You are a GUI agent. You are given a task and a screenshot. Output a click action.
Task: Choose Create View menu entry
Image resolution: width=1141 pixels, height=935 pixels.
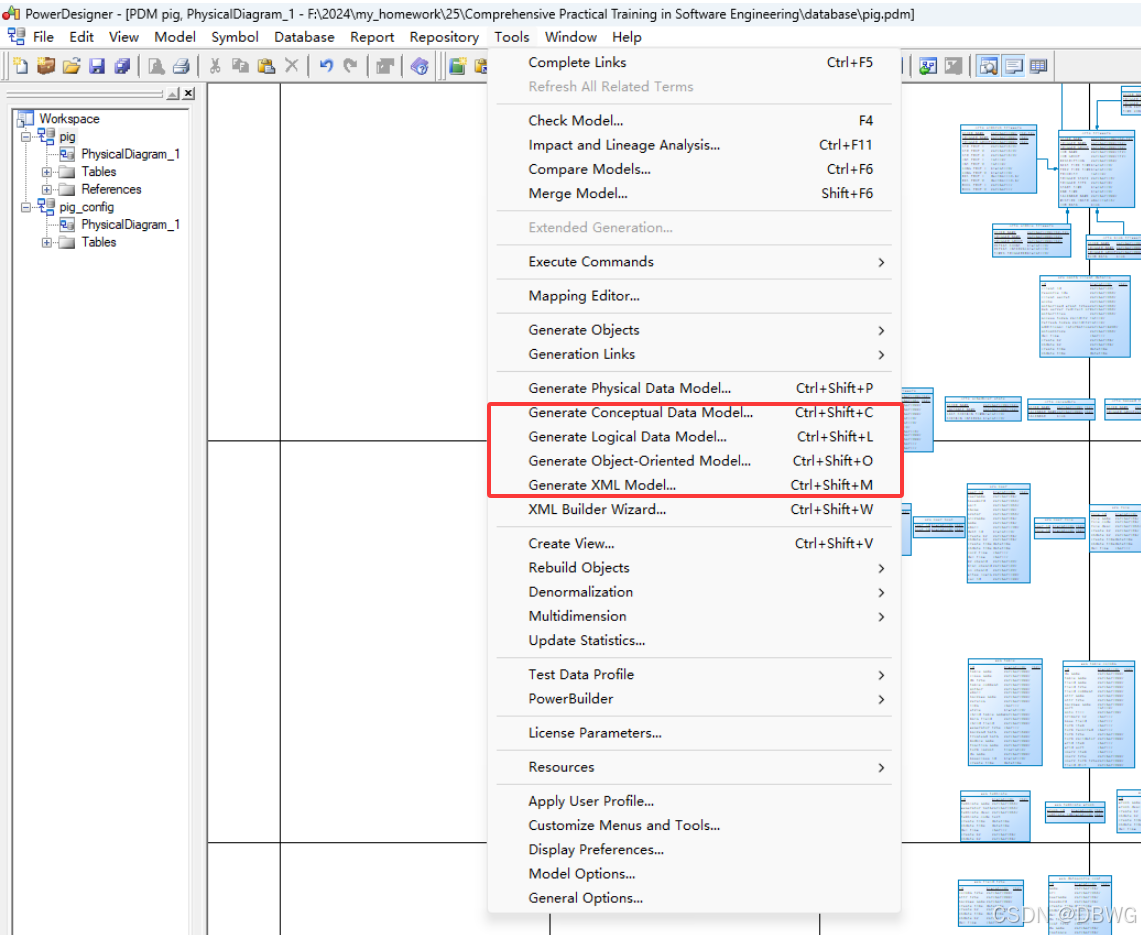pos(693,544)
